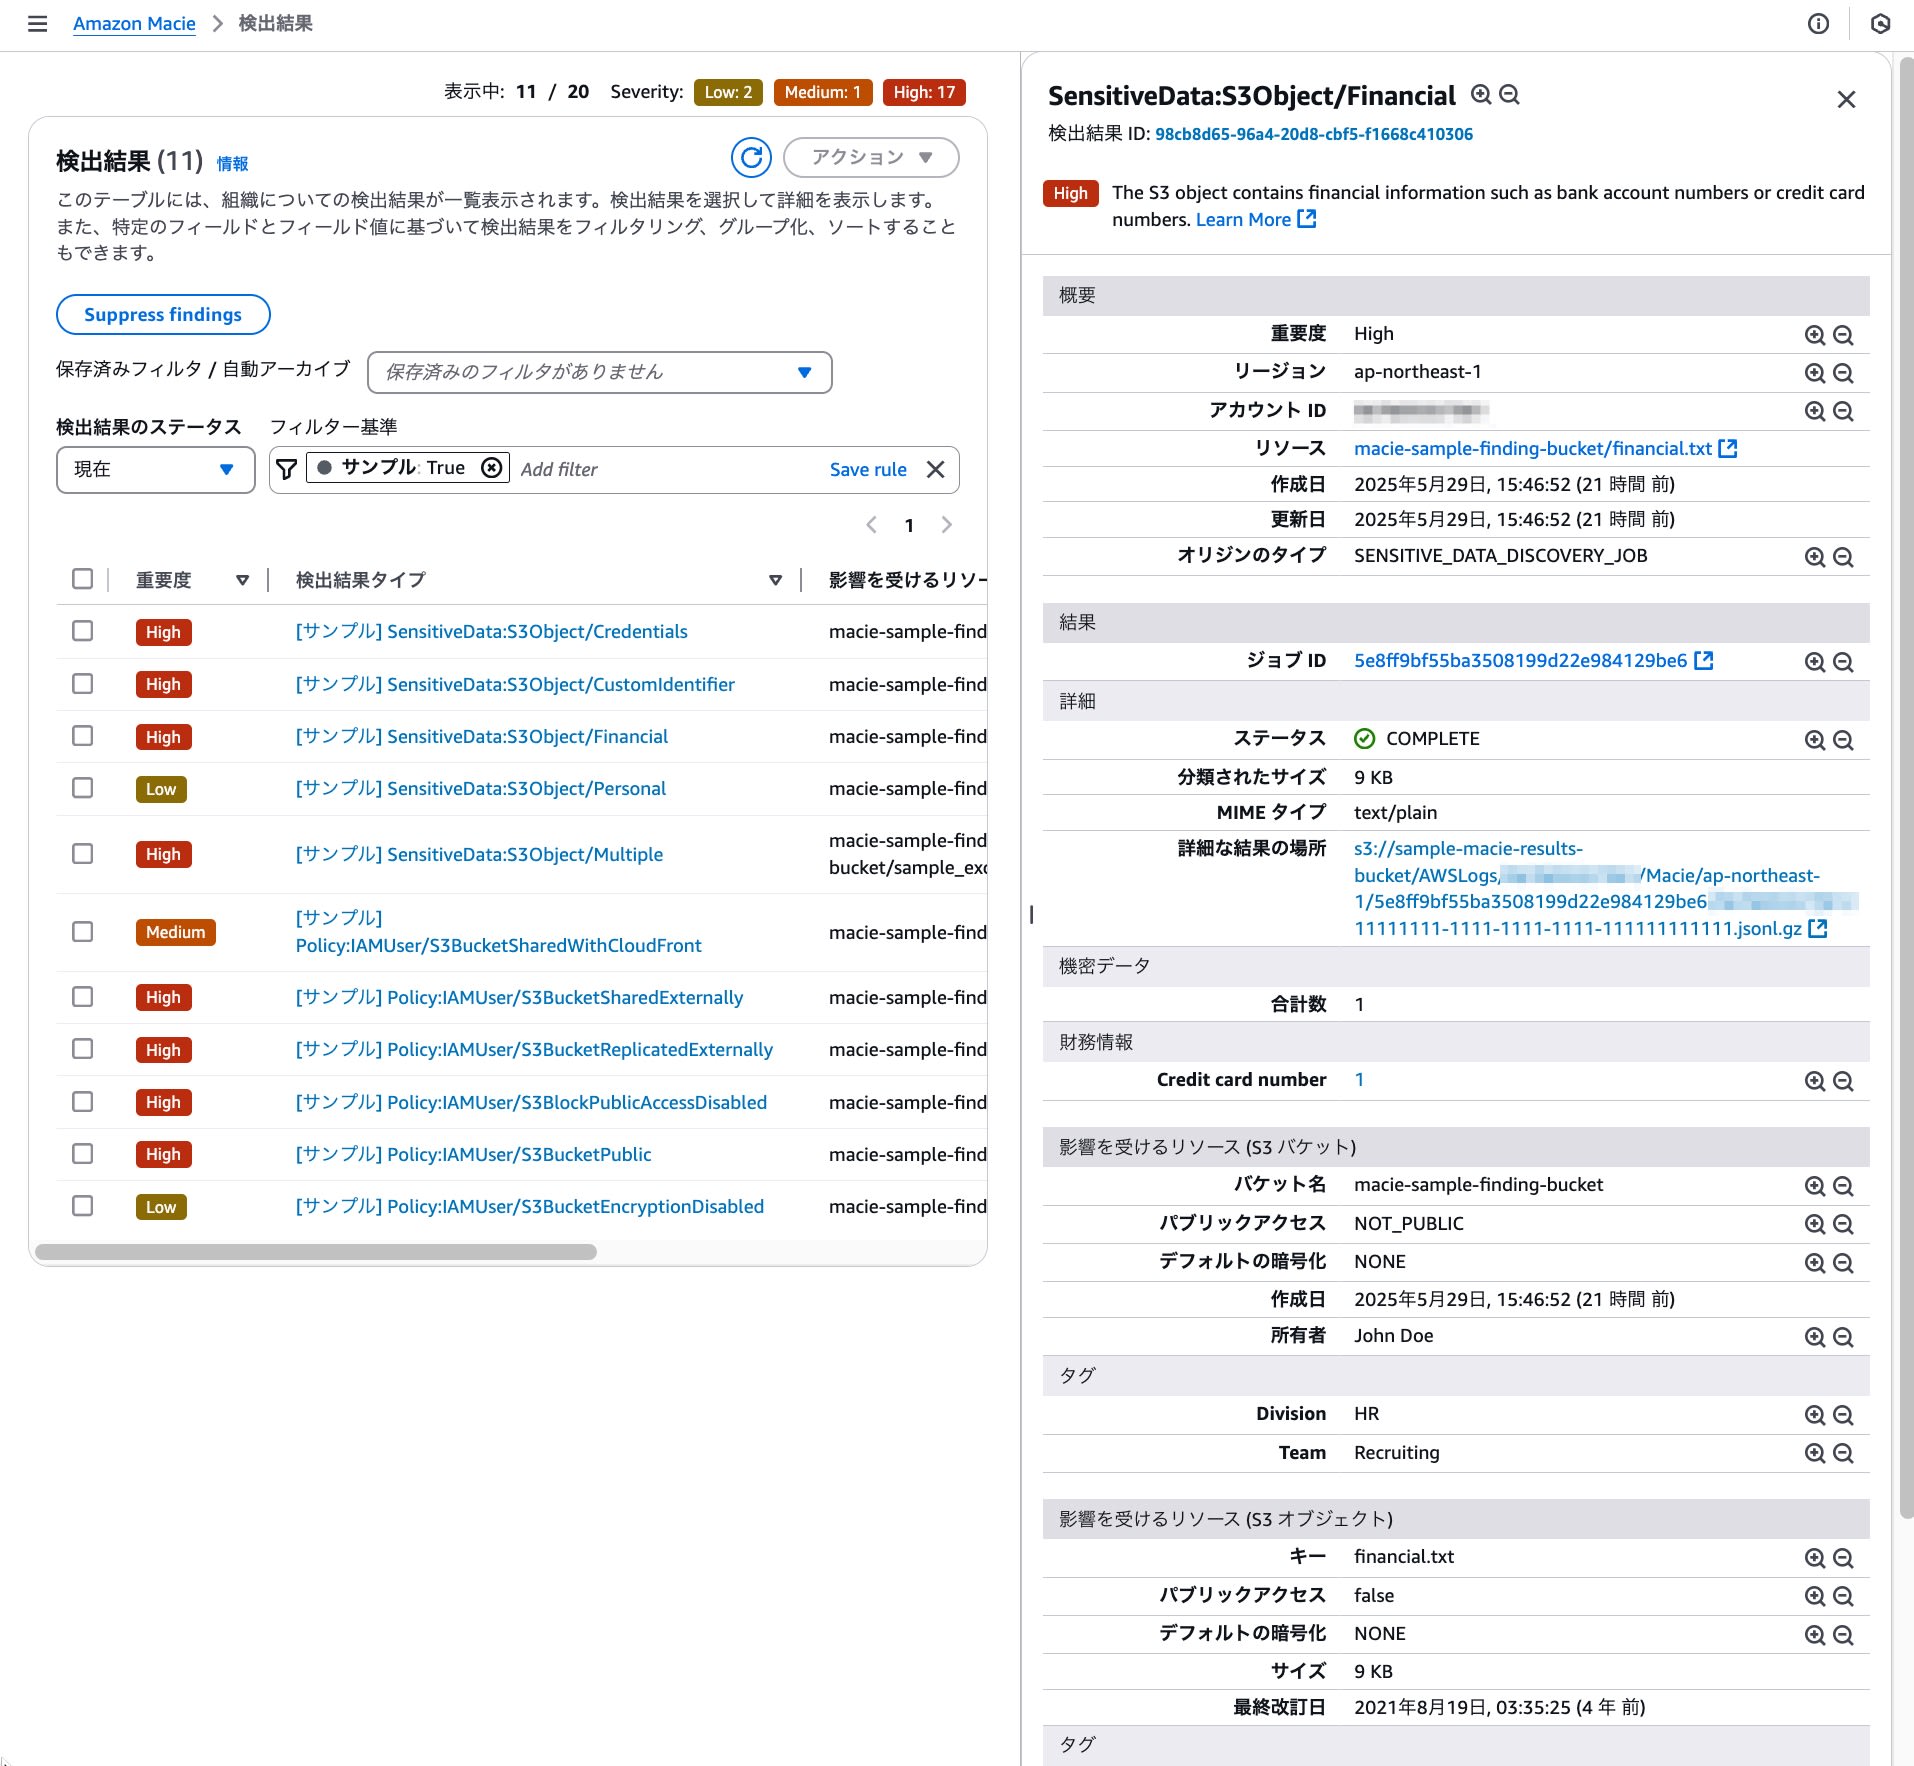Open the 情報 info link
The height and width of the screenshot is (1766, 1914).
click(x=232, y=163)
